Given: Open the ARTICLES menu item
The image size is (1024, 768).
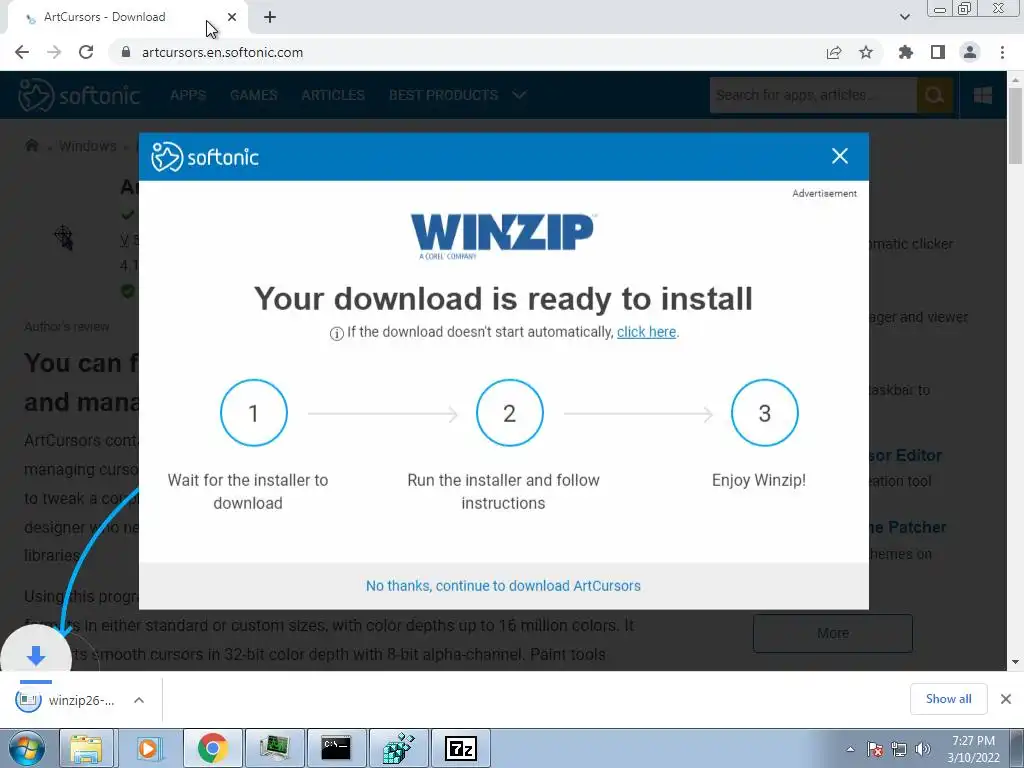Looking at the screenshot, I should pyautogui.click(x=333, y=95).
